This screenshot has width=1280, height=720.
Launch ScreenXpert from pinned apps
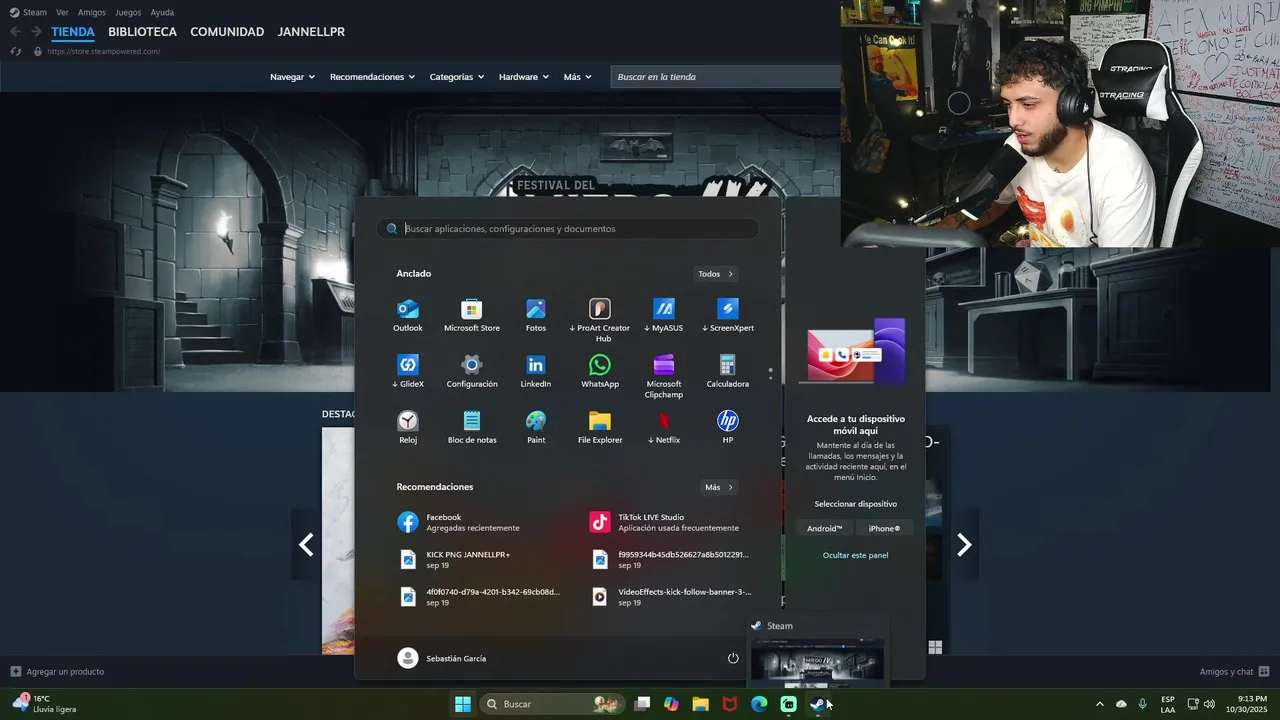tap(728, 315)
